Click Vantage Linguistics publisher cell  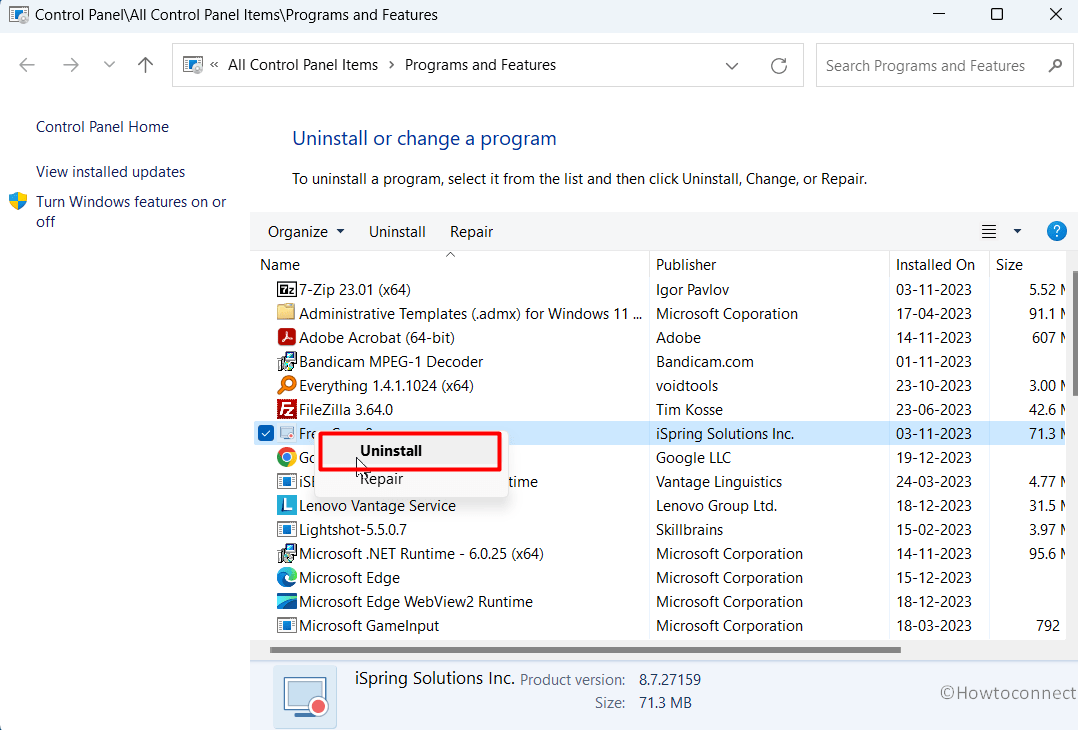(718, 481)
